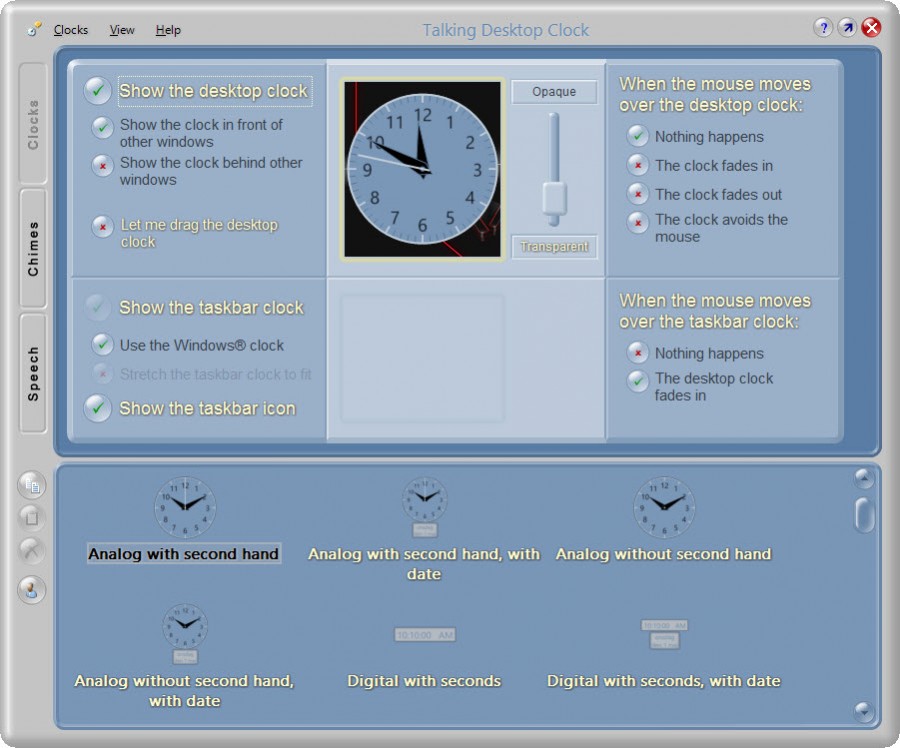This screenshot has width=900, height=748.
Task: Click the greyed-out delete X icon
Action: 32,550
